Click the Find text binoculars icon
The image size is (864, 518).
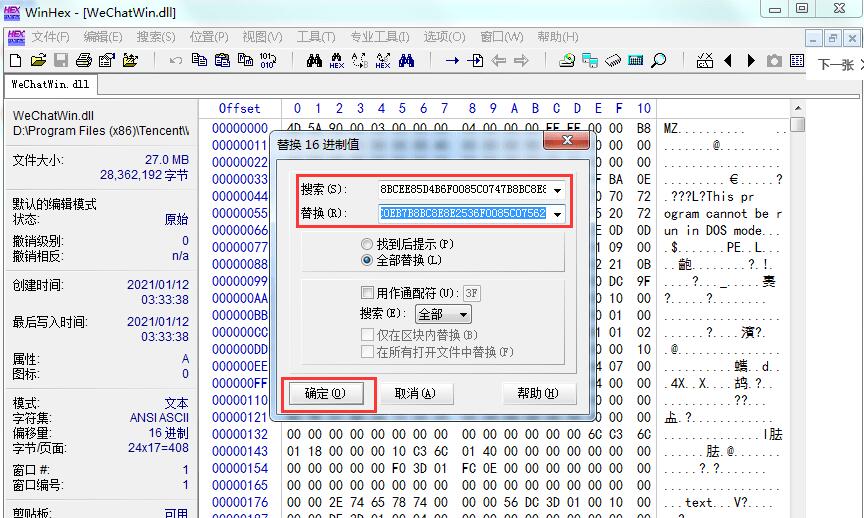point(314,61)
